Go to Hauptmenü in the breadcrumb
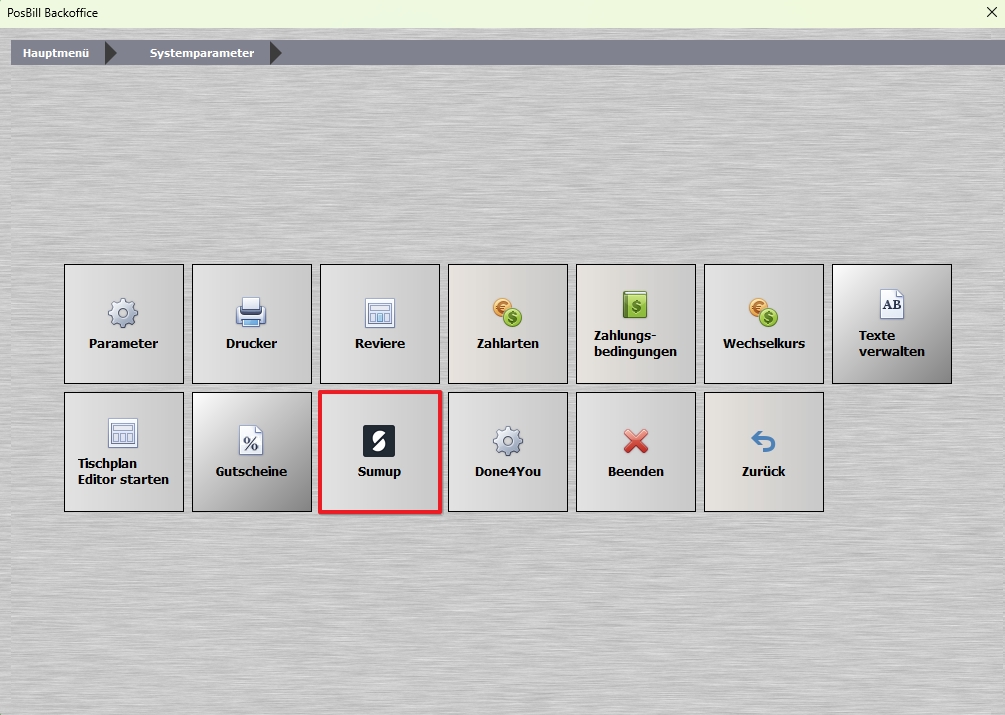1005x715 pixels. click(x=56, y=53)
